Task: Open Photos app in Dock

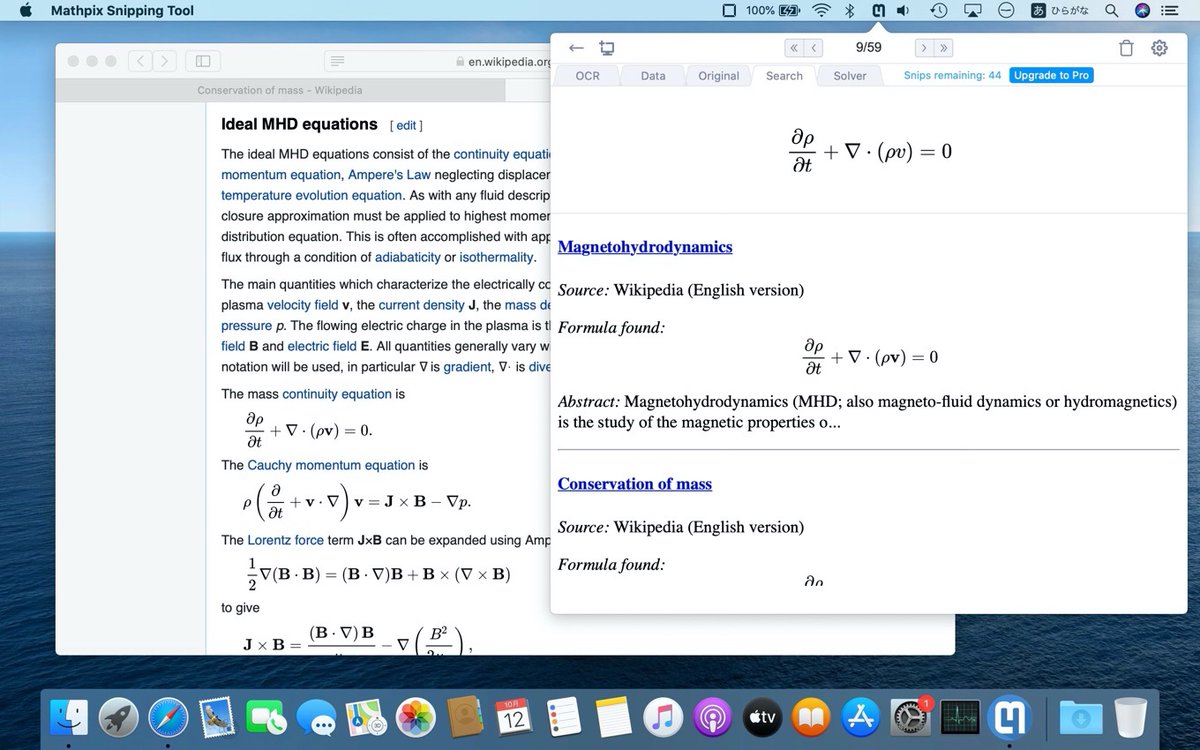Action: 416,717
